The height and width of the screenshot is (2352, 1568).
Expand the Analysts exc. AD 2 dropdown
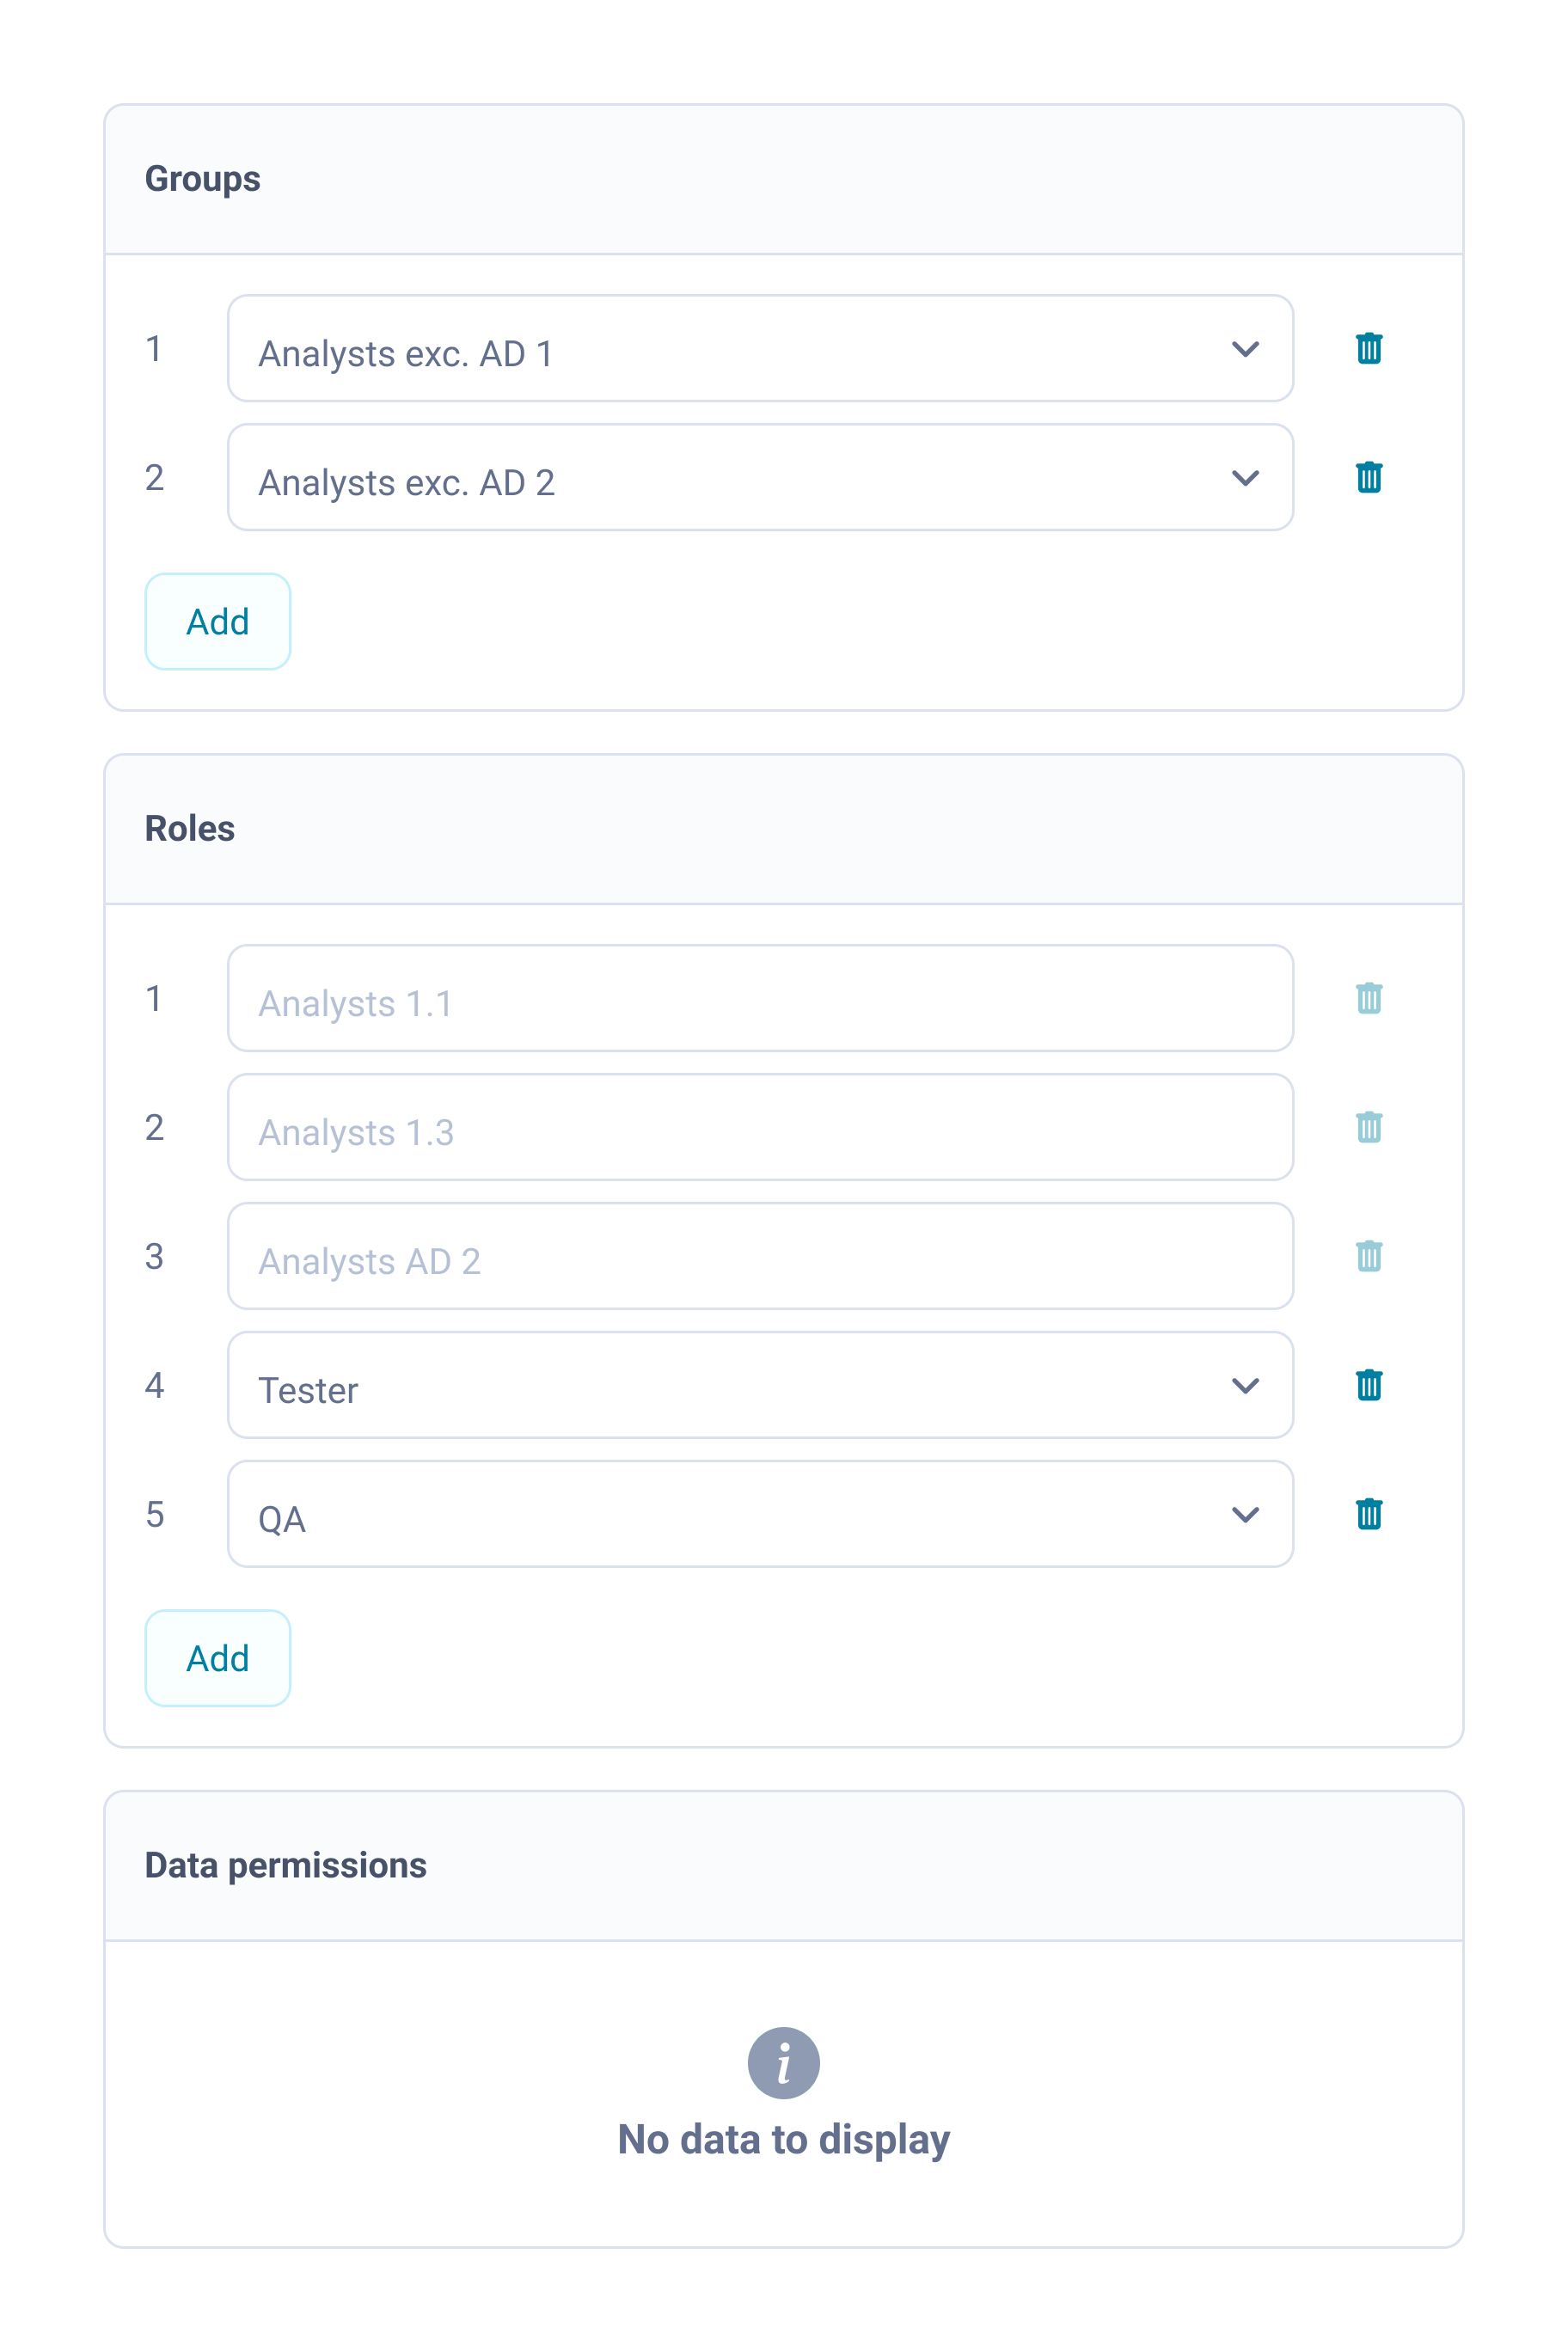tap(760, 478)
